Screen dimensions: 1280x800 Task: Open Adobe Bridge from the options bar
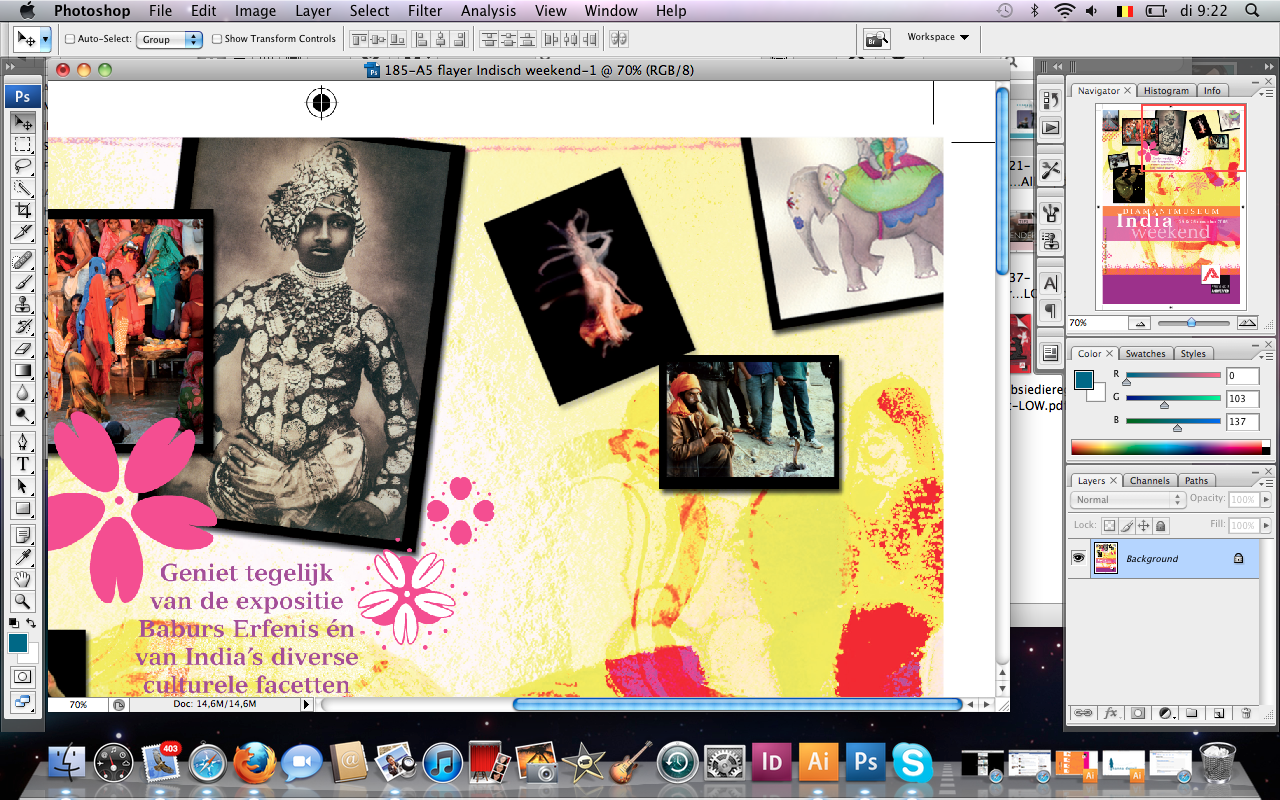pos(876,39)
